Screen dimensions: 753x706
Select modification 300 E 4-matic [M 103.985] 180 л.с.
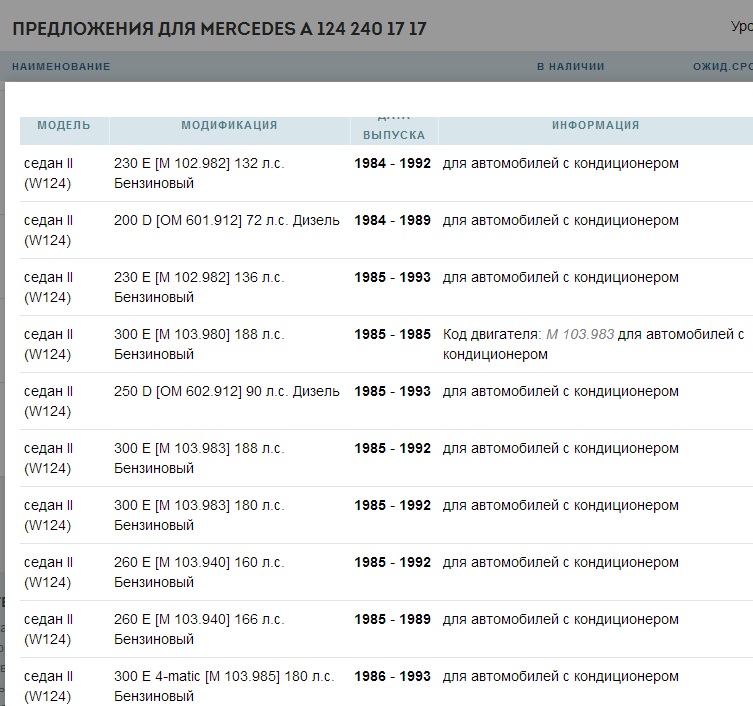224,686
